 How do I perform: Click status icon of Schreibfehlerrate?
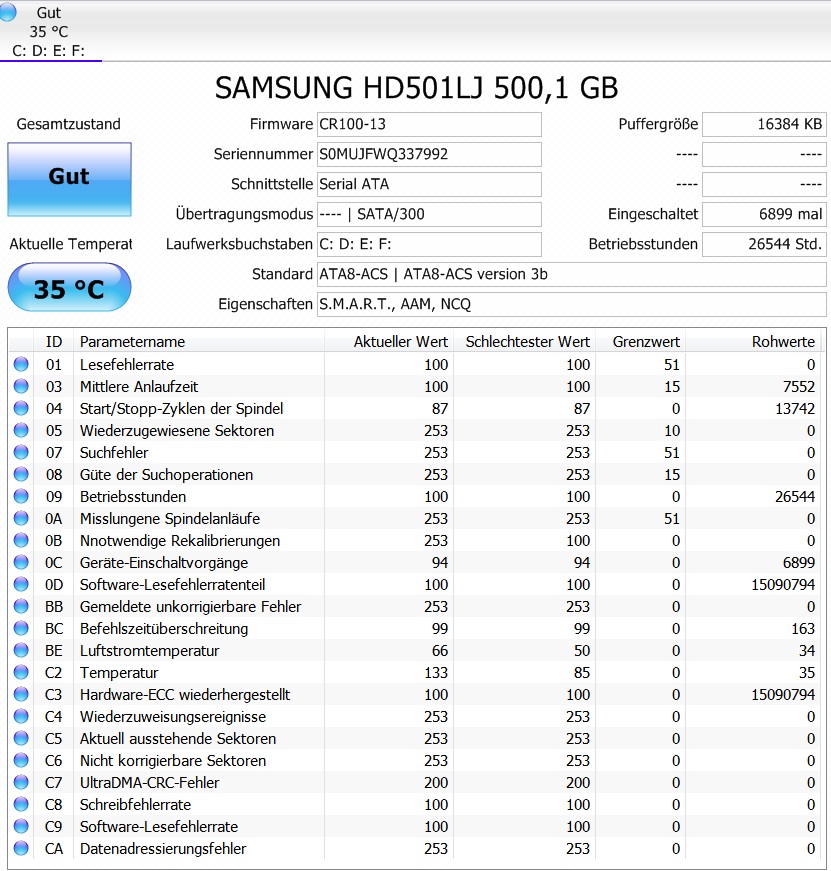tap(21, 804)
